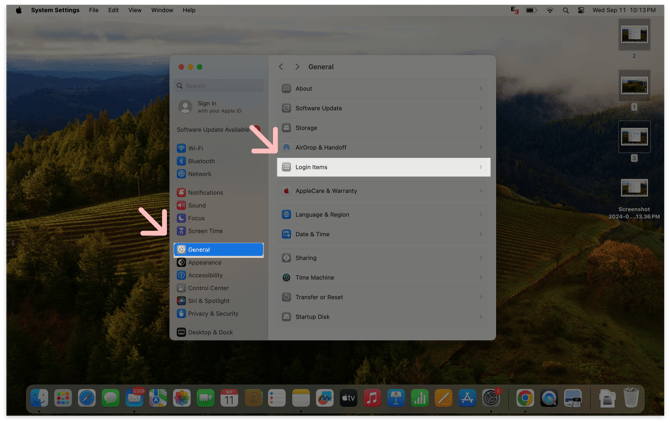This screenshot has height=423, width=670.
Task: Open the Screenshot file thumbnail on desktop
Action: click(633, 190)
